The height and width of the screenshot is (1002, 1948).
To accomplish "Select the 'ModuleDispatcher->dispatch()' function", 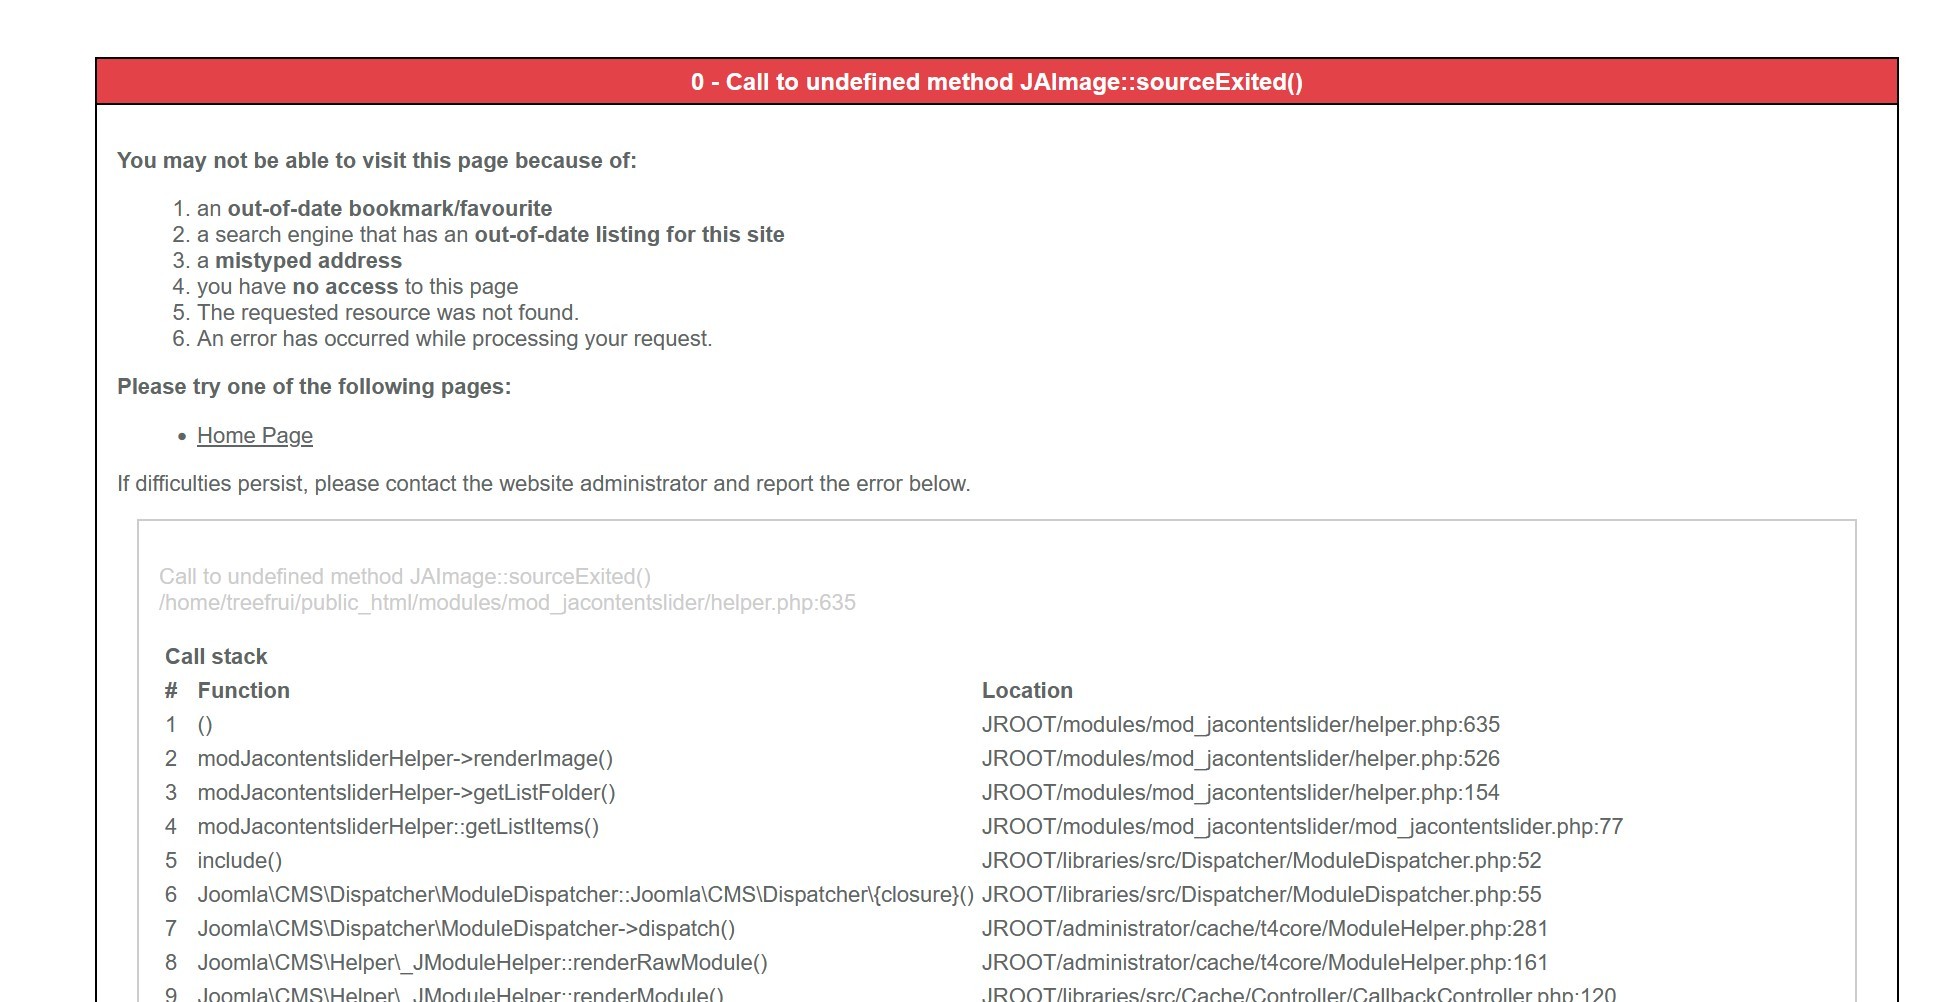I will pos(466,929).
